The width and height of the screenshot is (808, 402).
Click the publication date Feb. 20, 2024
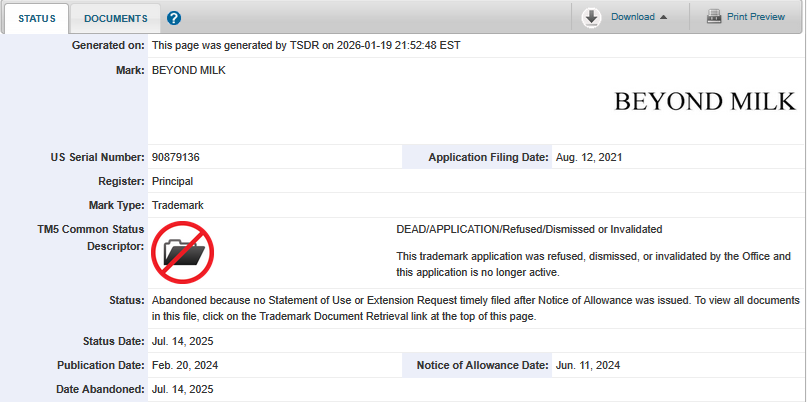click(x=183, y=366)
